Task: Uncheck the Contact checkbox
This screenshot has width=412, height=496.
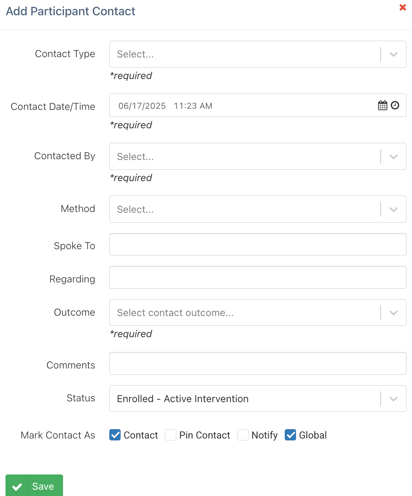Action: [x=115, y=435]
